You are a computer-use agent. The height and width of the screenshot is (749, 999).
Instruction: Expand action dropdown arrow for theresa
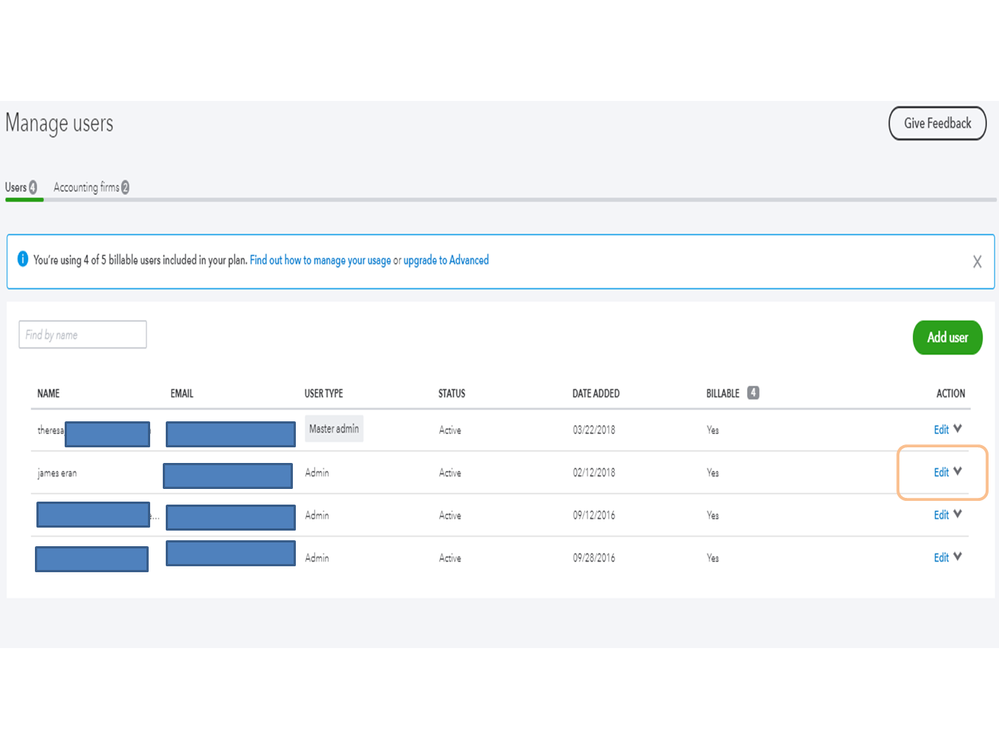tap(958, 429)
